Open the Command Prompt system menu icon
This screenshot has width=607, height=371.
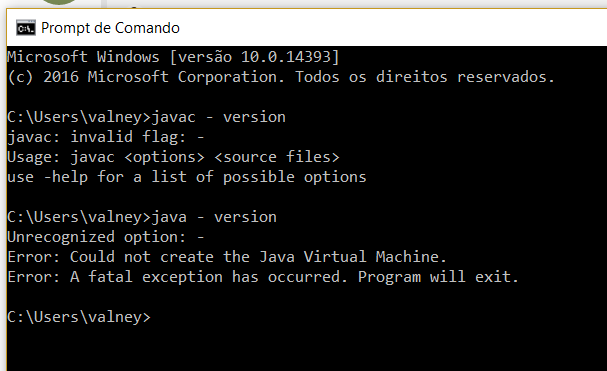[x=26, y=28]
